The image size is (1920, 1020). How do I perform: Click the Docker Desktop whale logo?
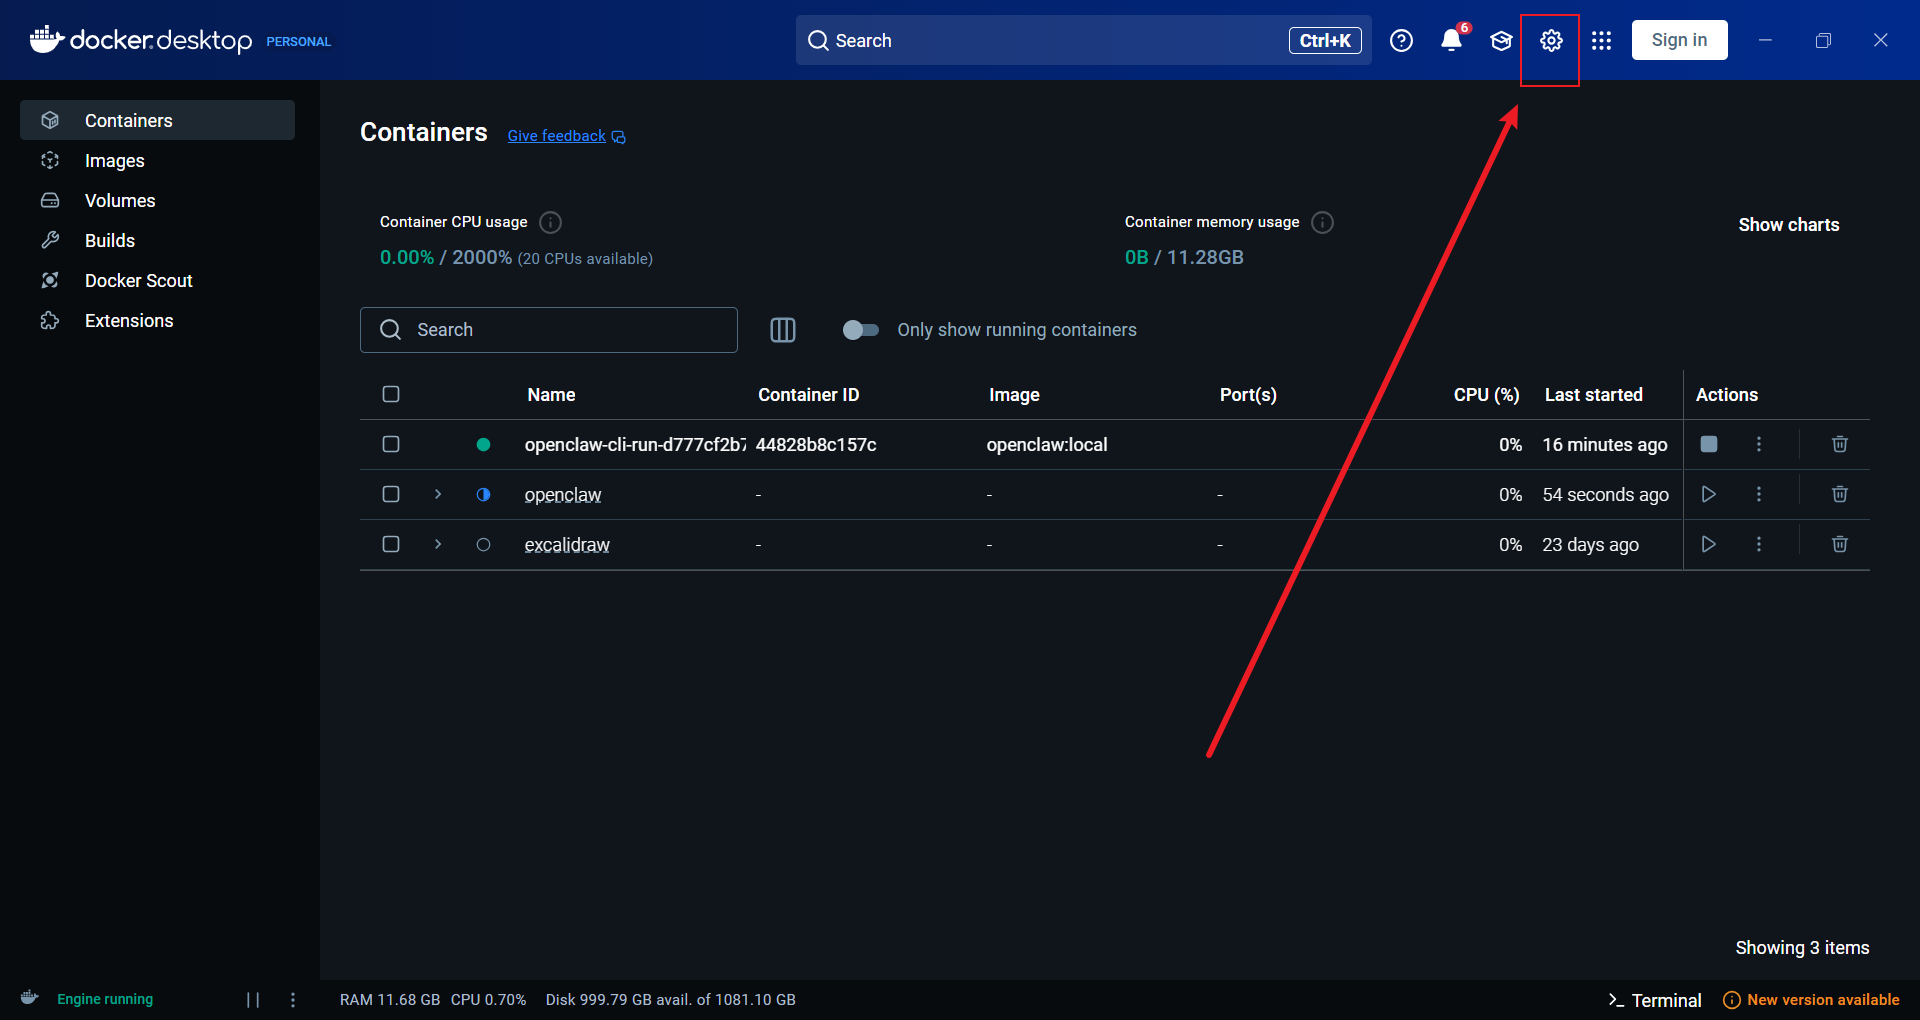47,39
